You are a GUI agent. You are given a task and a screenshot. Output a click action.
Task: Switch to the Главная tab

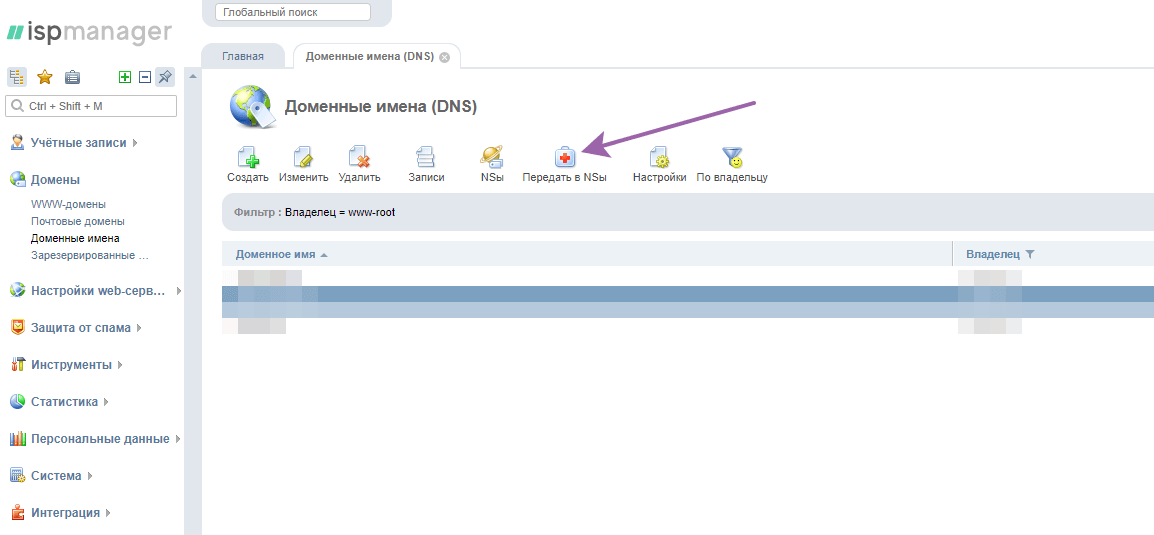[x=243, y=57]
